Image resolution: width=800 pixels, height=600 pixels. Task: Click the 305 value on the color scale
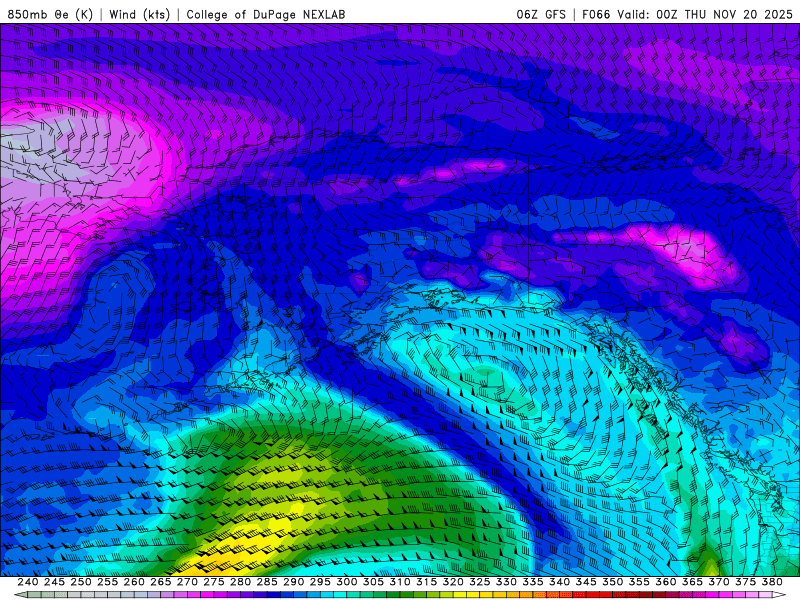[x=373, y=582]
